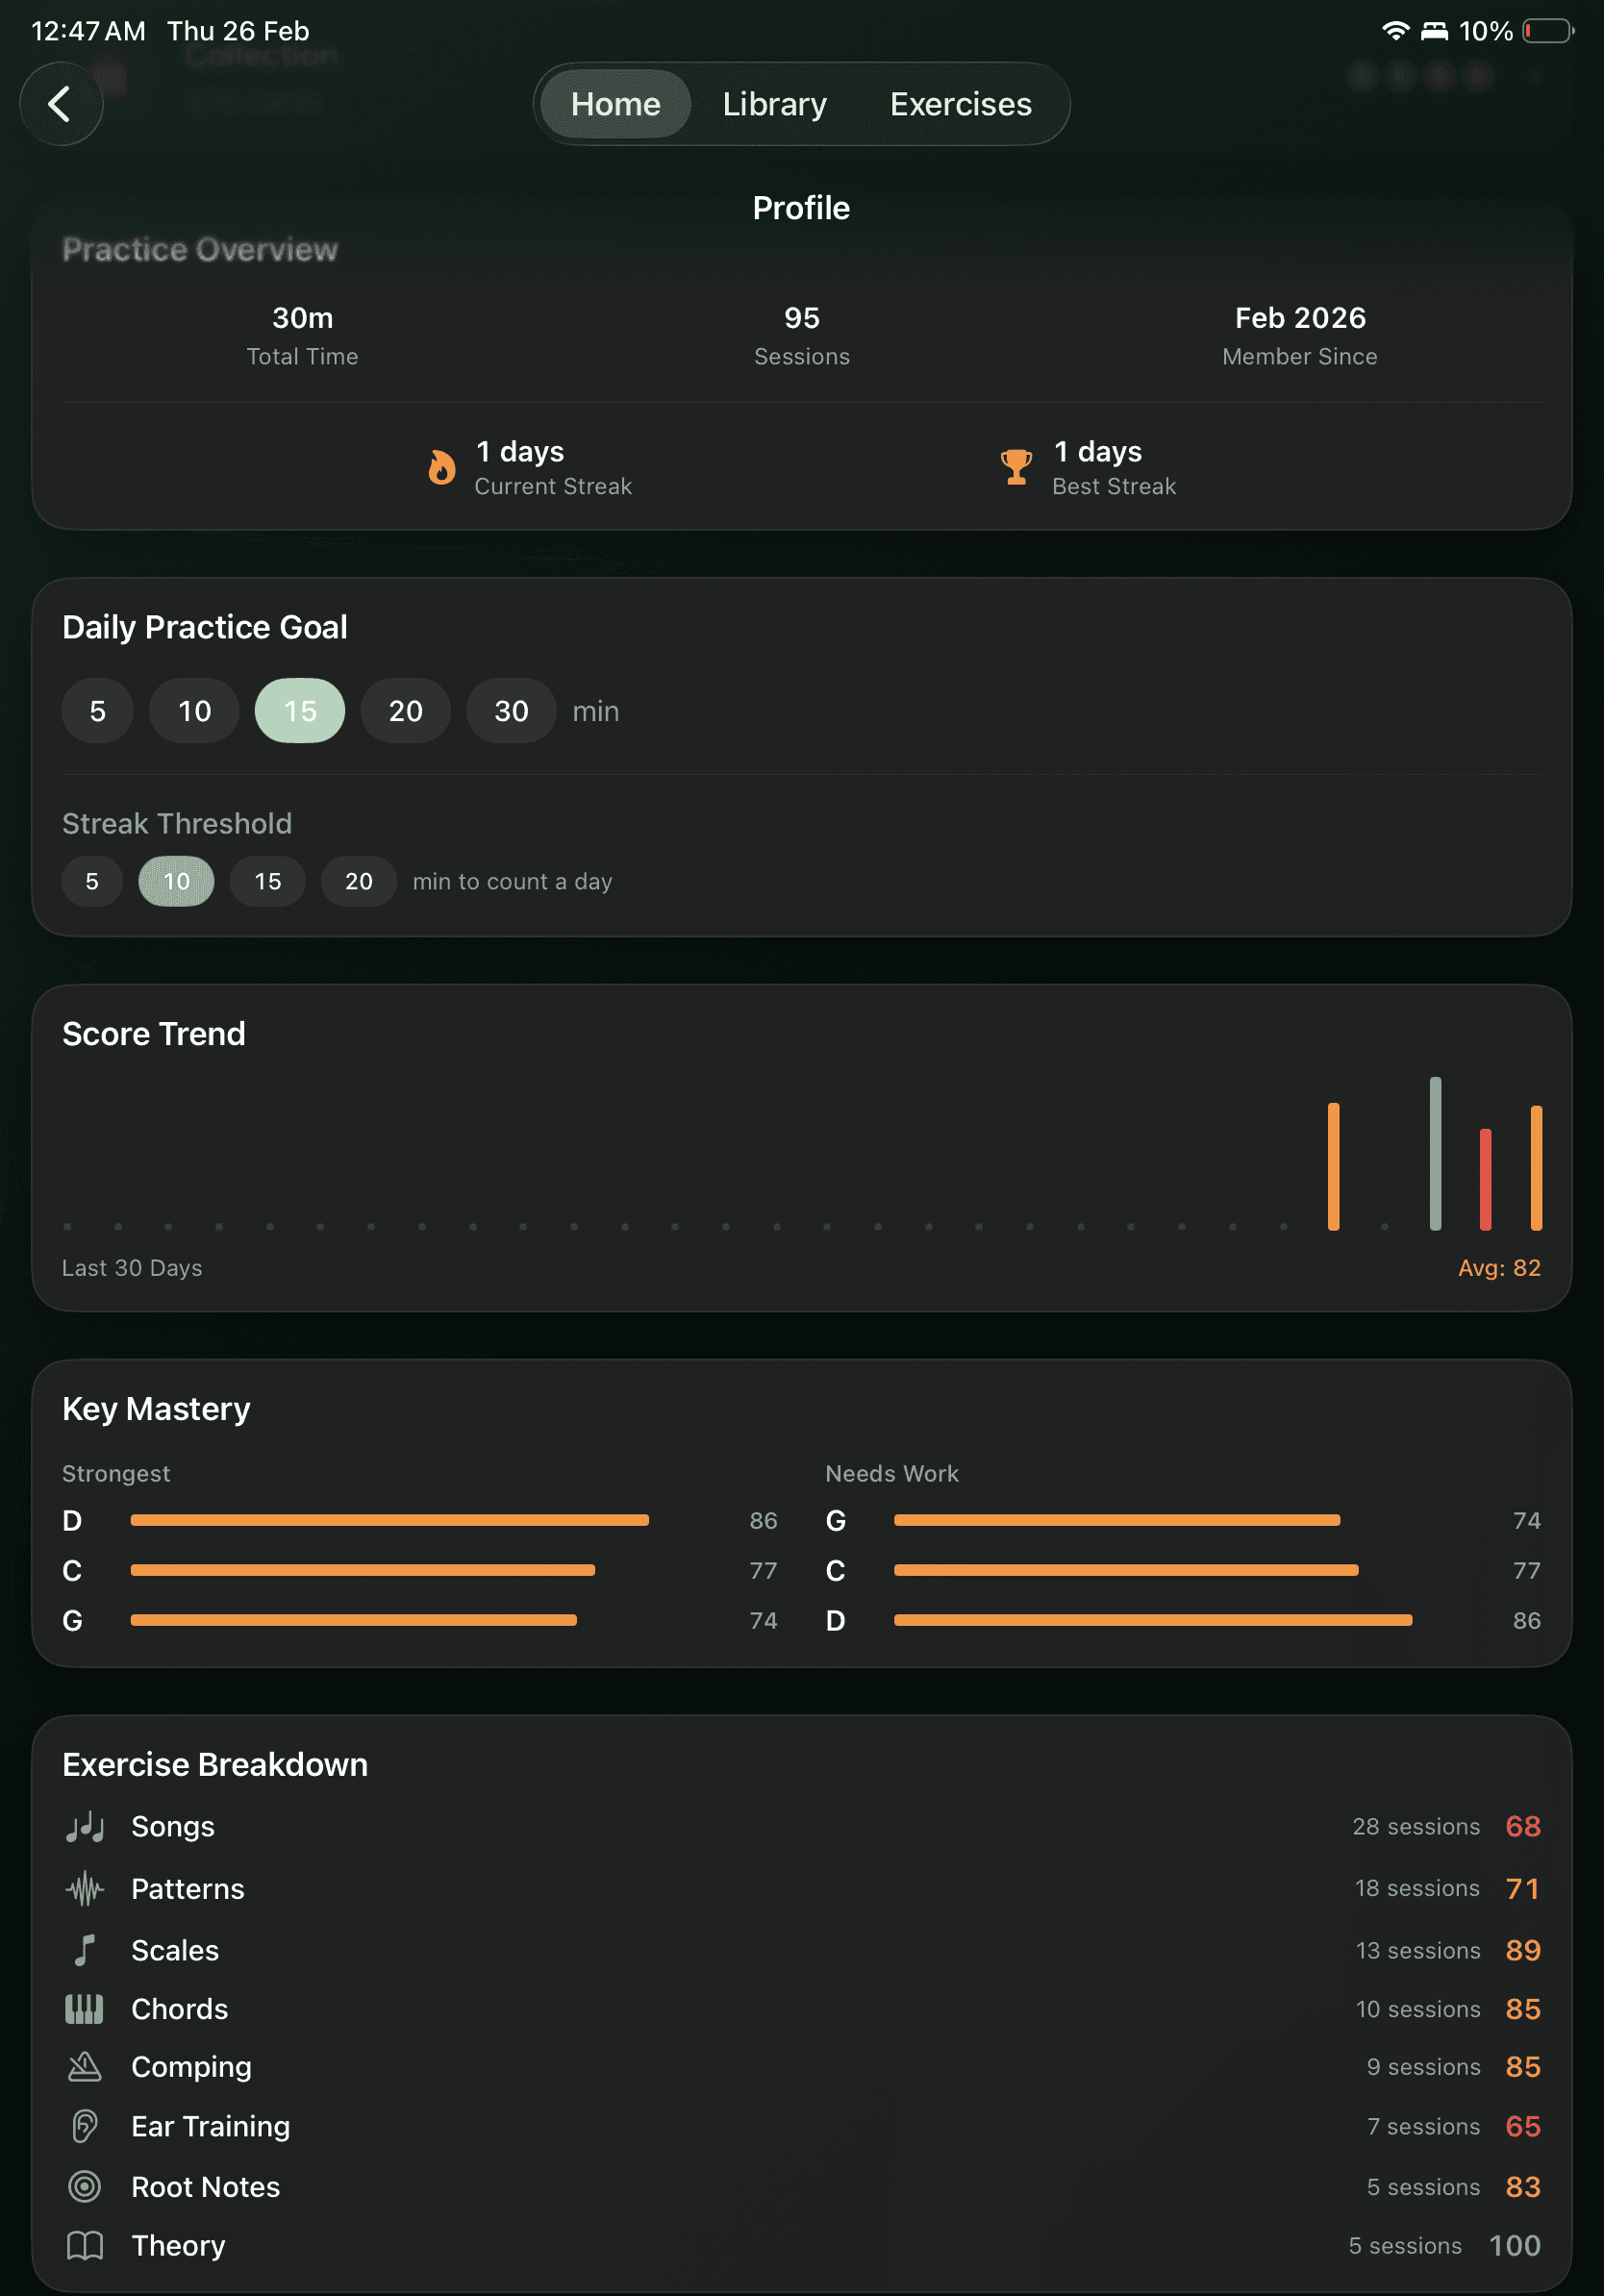The width and height of the screenshot is (1604, 2296).
Task: Set streak threshold to 5 minutes
Action: (92, 881)
